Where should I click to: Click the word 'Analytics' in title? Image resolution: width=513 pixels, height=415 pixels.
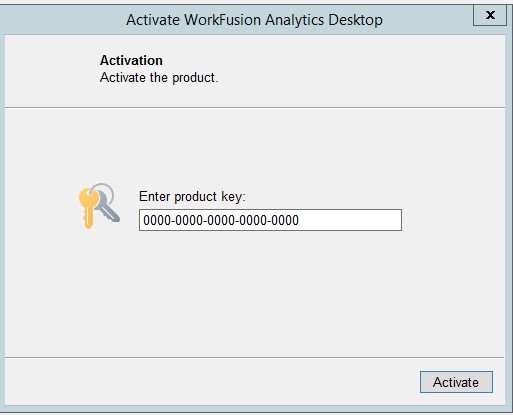[294, 20]
